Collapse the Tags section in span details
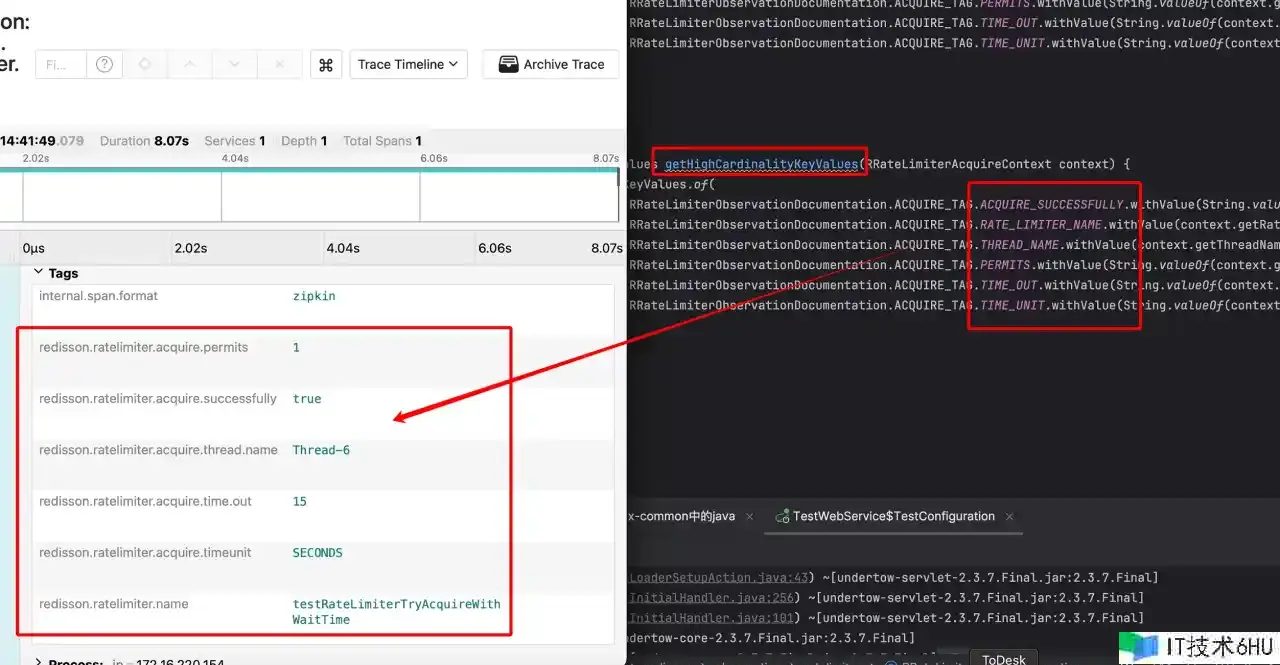The image size is (1280, 665). point(56,273)
